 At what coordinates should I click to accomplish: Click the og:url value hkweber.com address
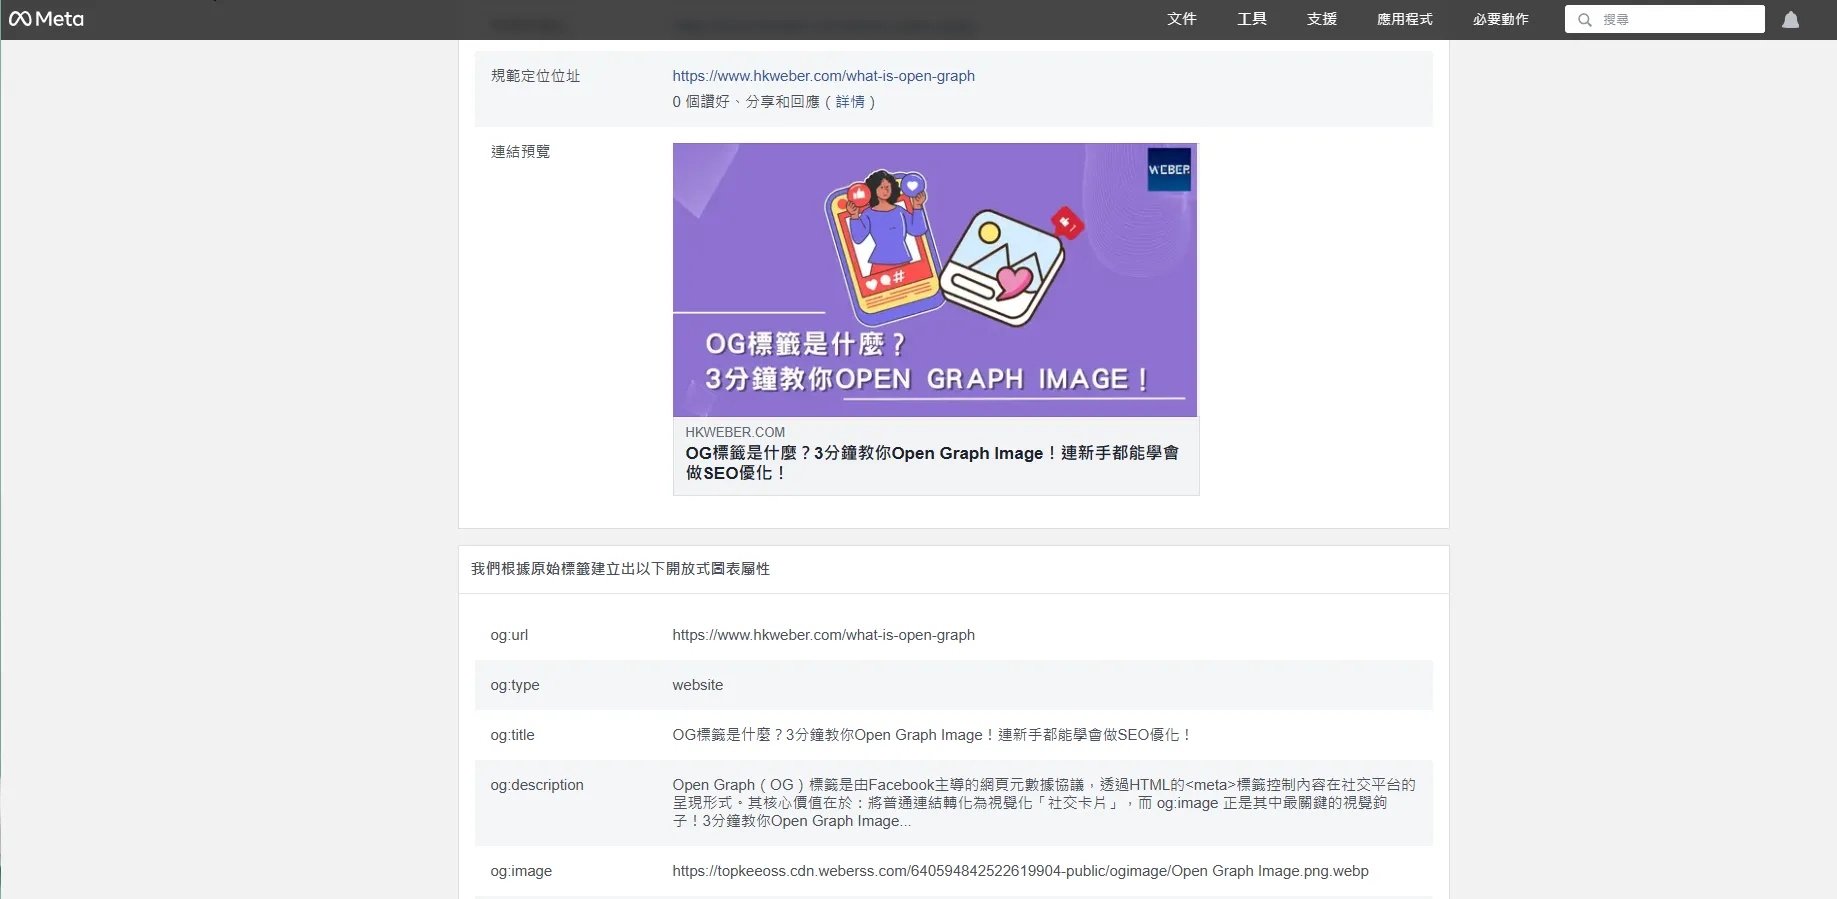(823, 635)
